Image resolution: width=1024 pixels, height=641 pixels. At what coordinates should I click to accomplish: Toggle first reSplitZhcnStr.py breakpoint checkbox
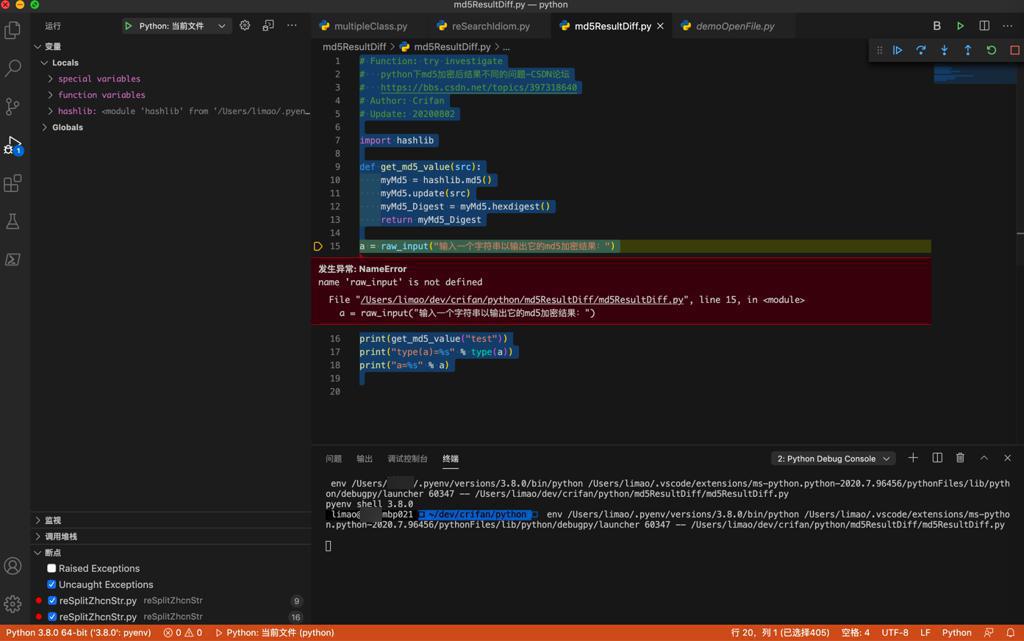click(52, 601)
